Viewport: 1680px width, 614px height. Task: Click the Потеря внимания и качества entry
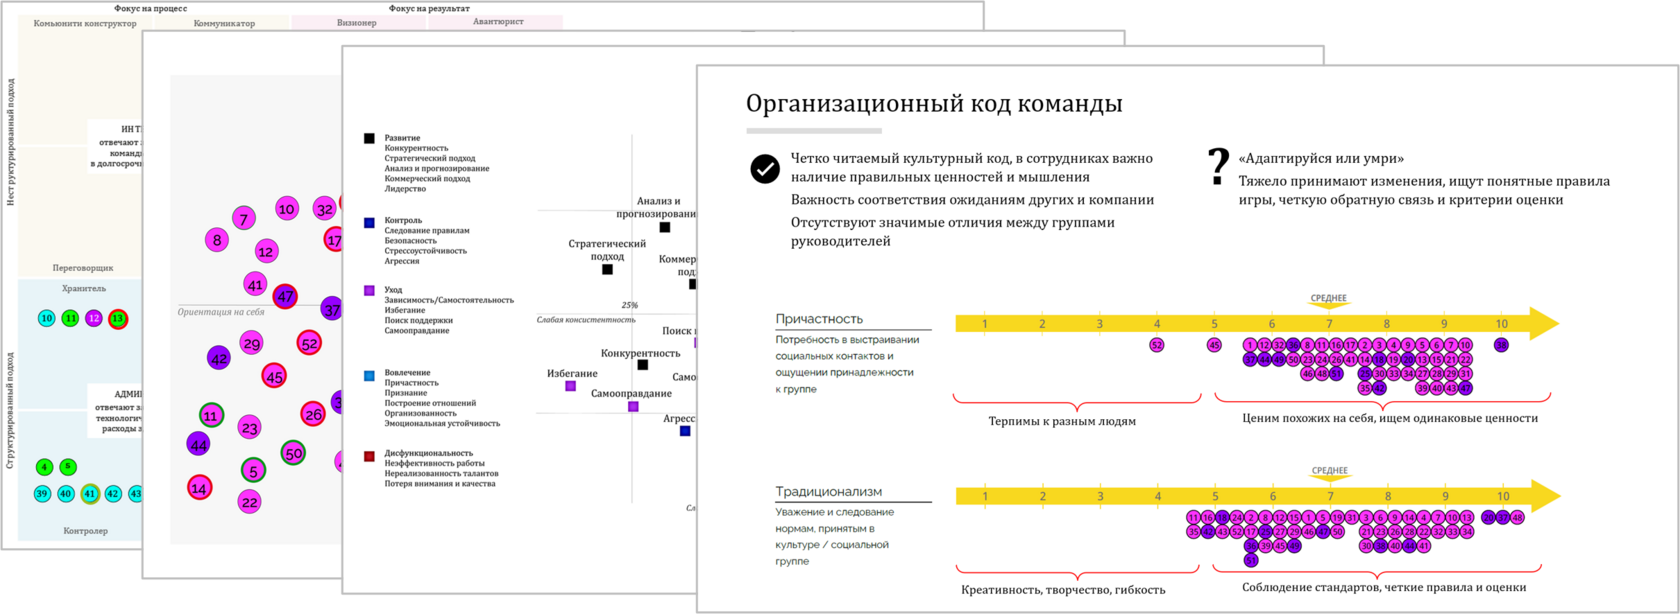tap(441, 484)
